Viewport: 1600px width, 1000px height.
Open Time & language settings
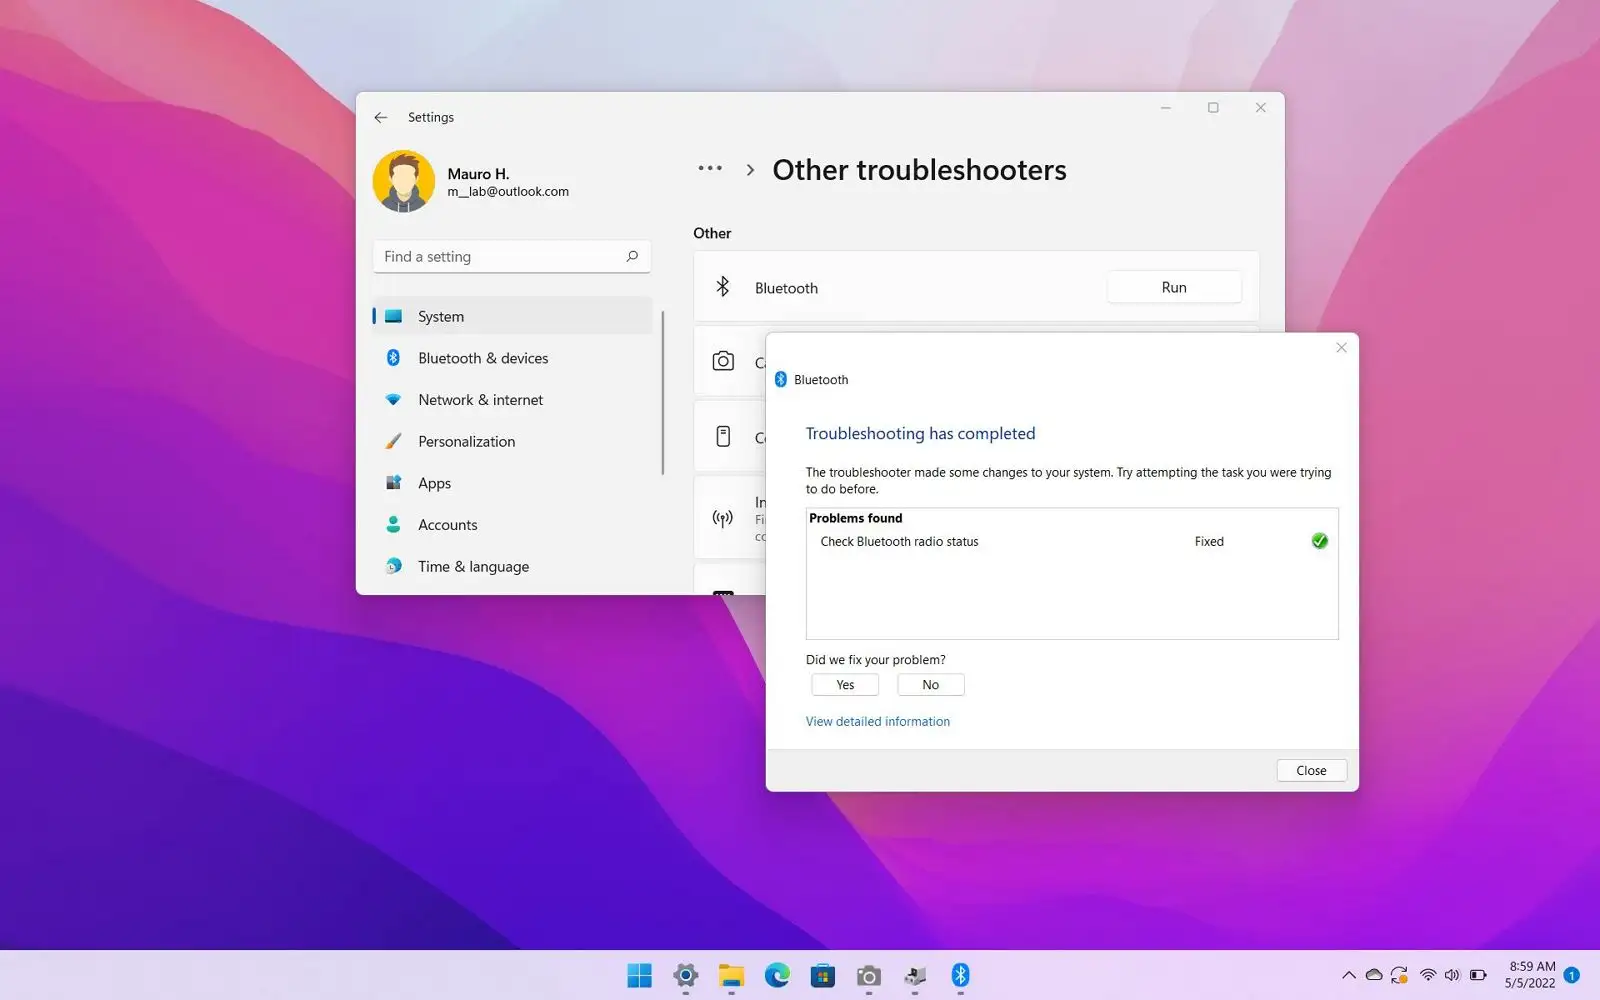(x=512, y=566)
